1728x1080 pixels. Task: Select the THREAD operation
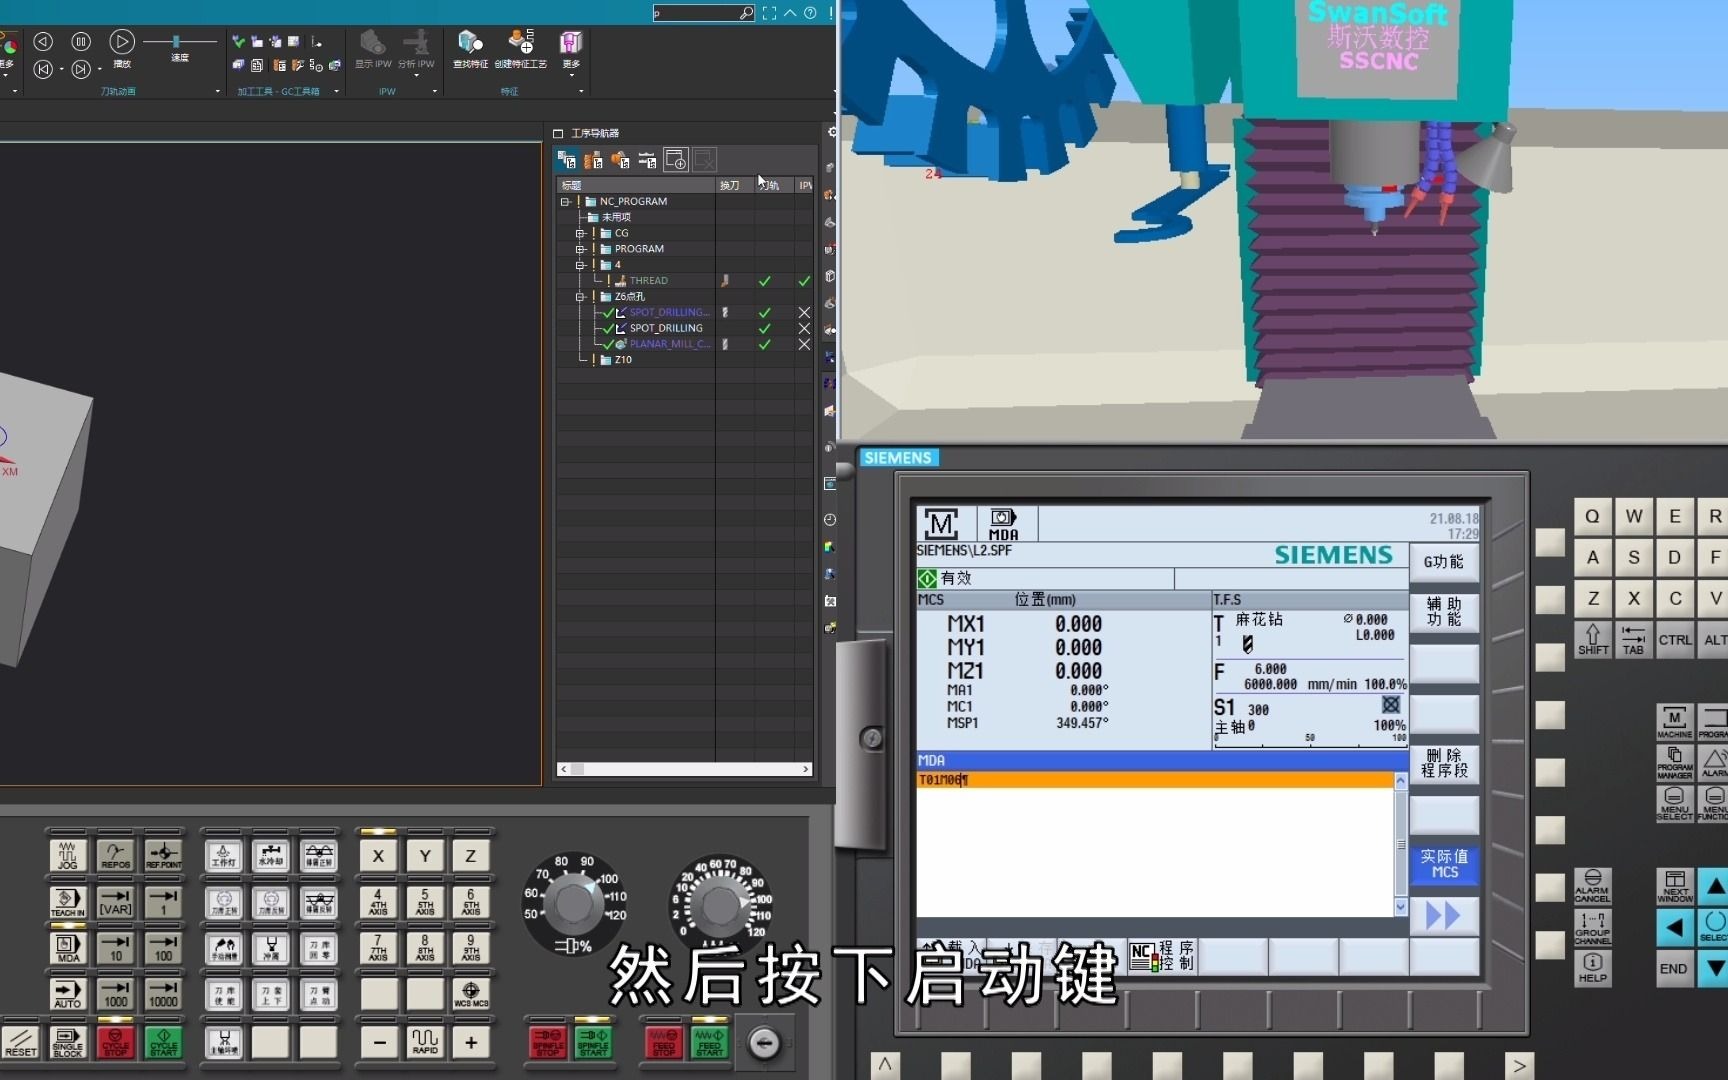pyautogui.click(x=648, y=281)
